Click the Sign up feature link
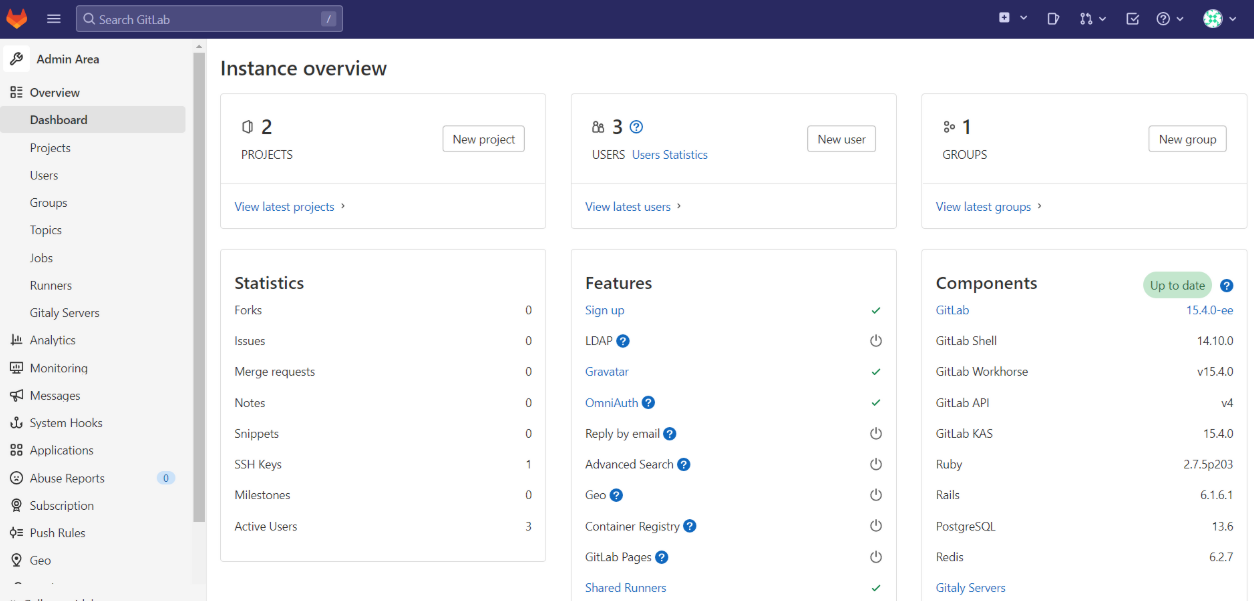Image resolution: width=1254 pixels, height=601 pixels. tap(605, 311)
